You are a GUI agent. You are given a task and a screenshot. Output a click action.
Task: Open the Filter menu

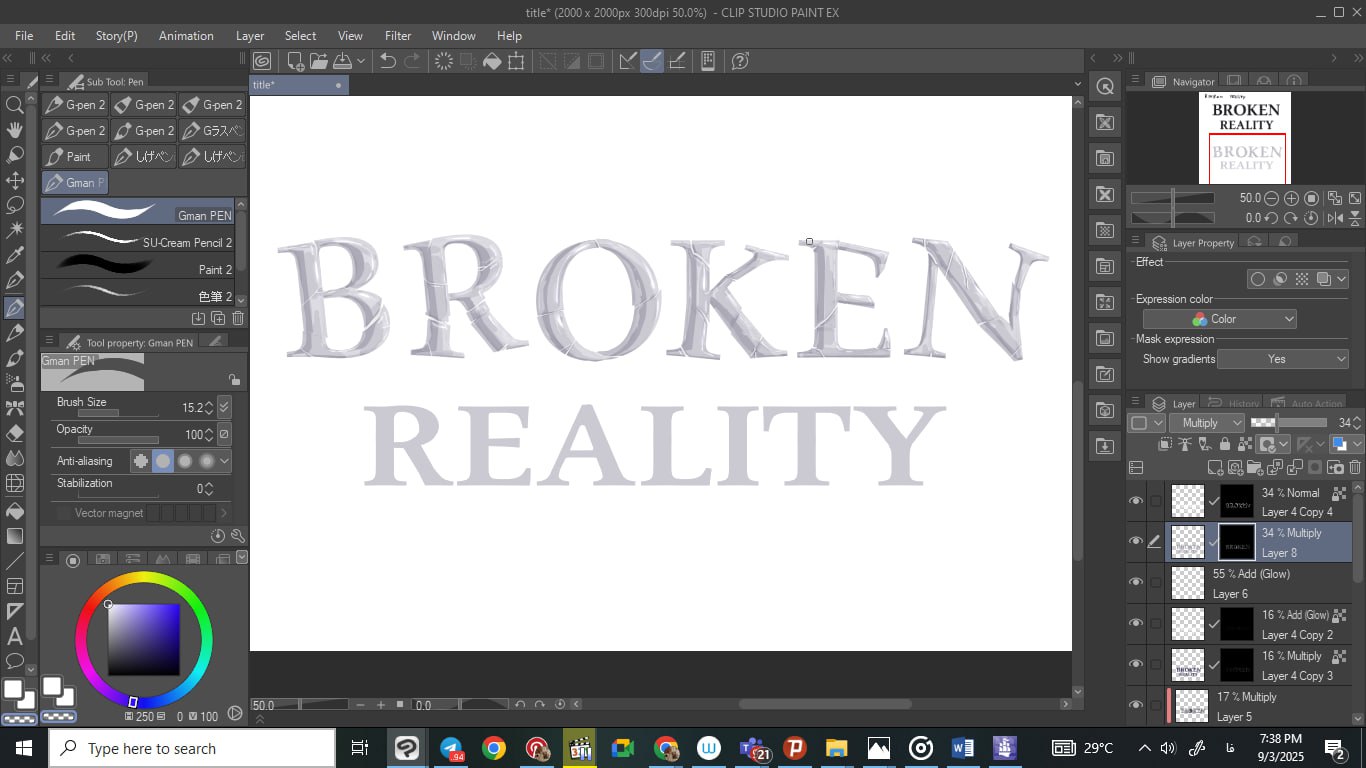398,35
